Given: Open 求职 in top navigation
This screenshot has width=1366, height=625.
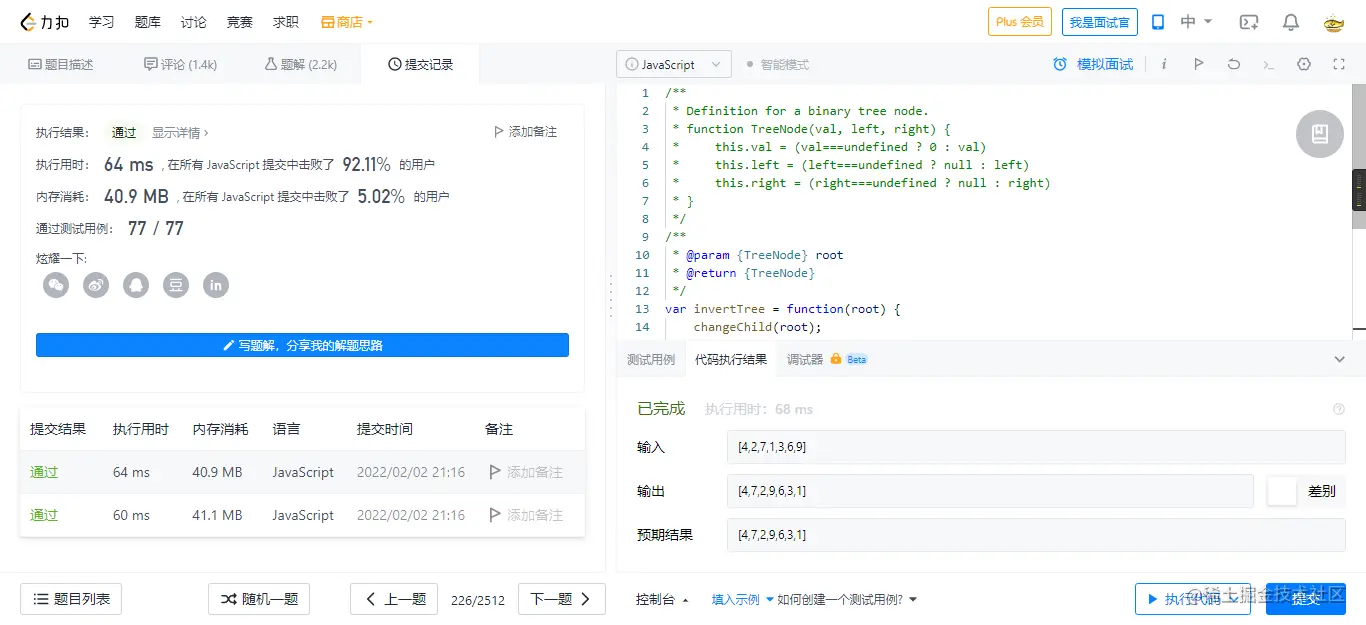Looking at the screenshot, I should [285, 22].
